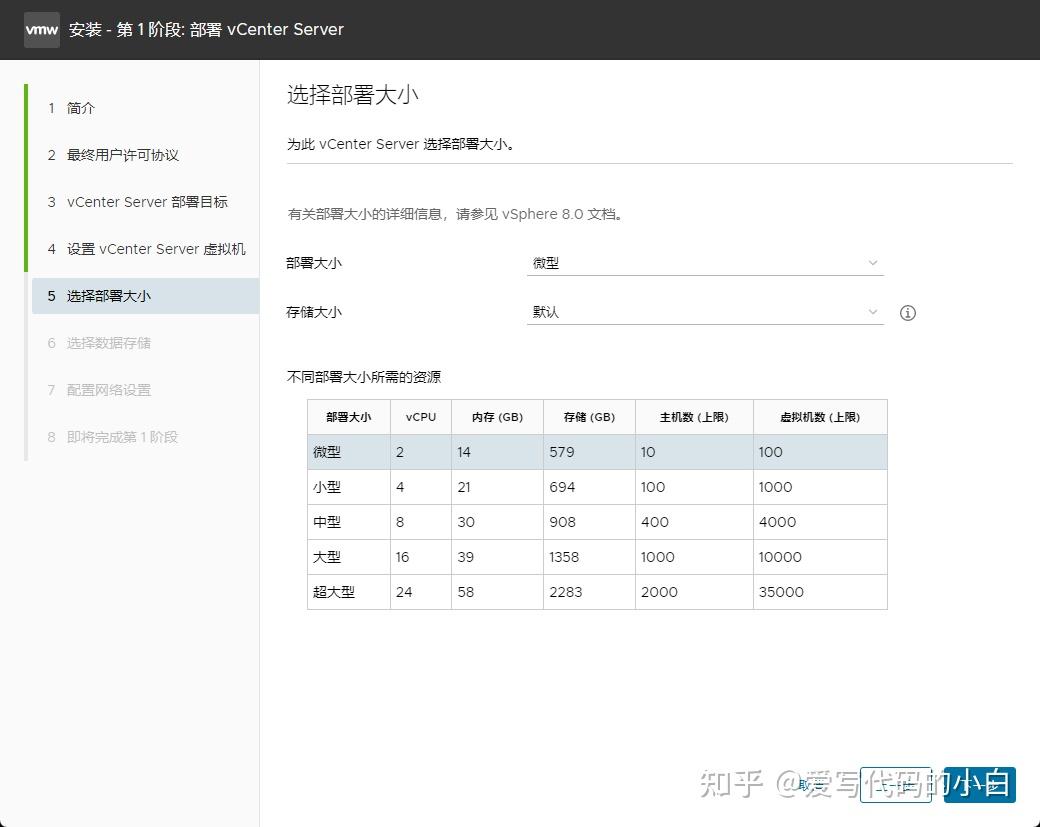Click storage value 908 in 中型 row

tap(562, 523)
